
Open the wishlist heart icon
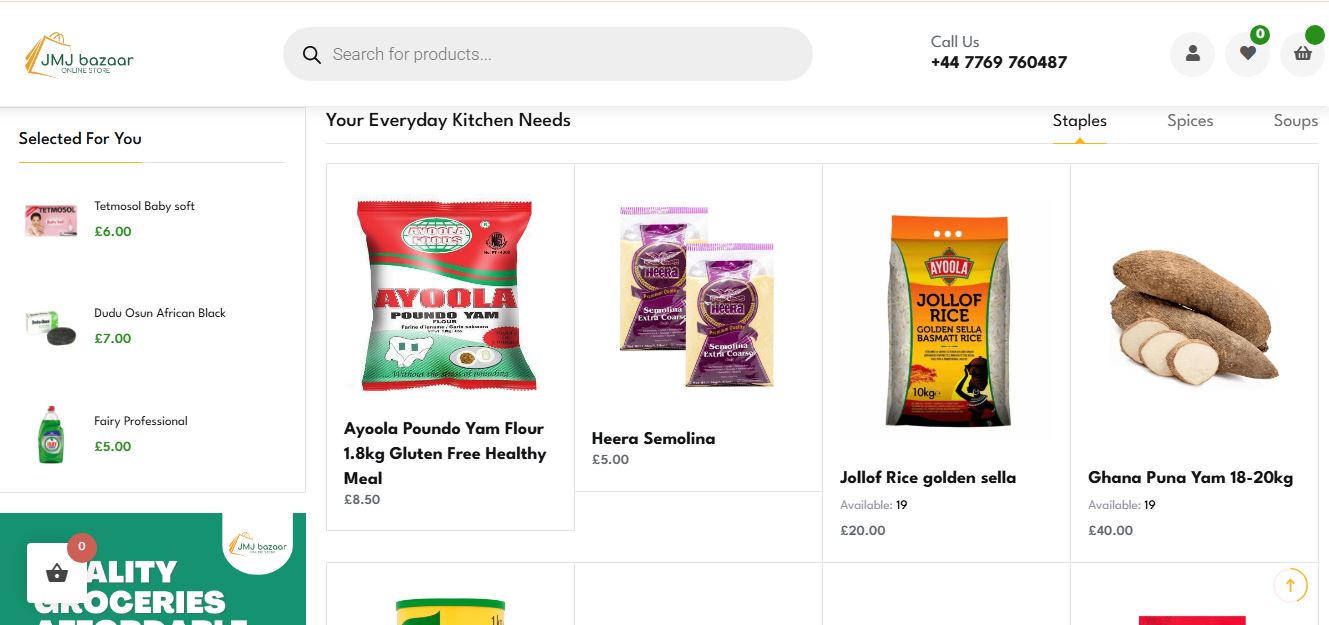[x=1247, y=54]
